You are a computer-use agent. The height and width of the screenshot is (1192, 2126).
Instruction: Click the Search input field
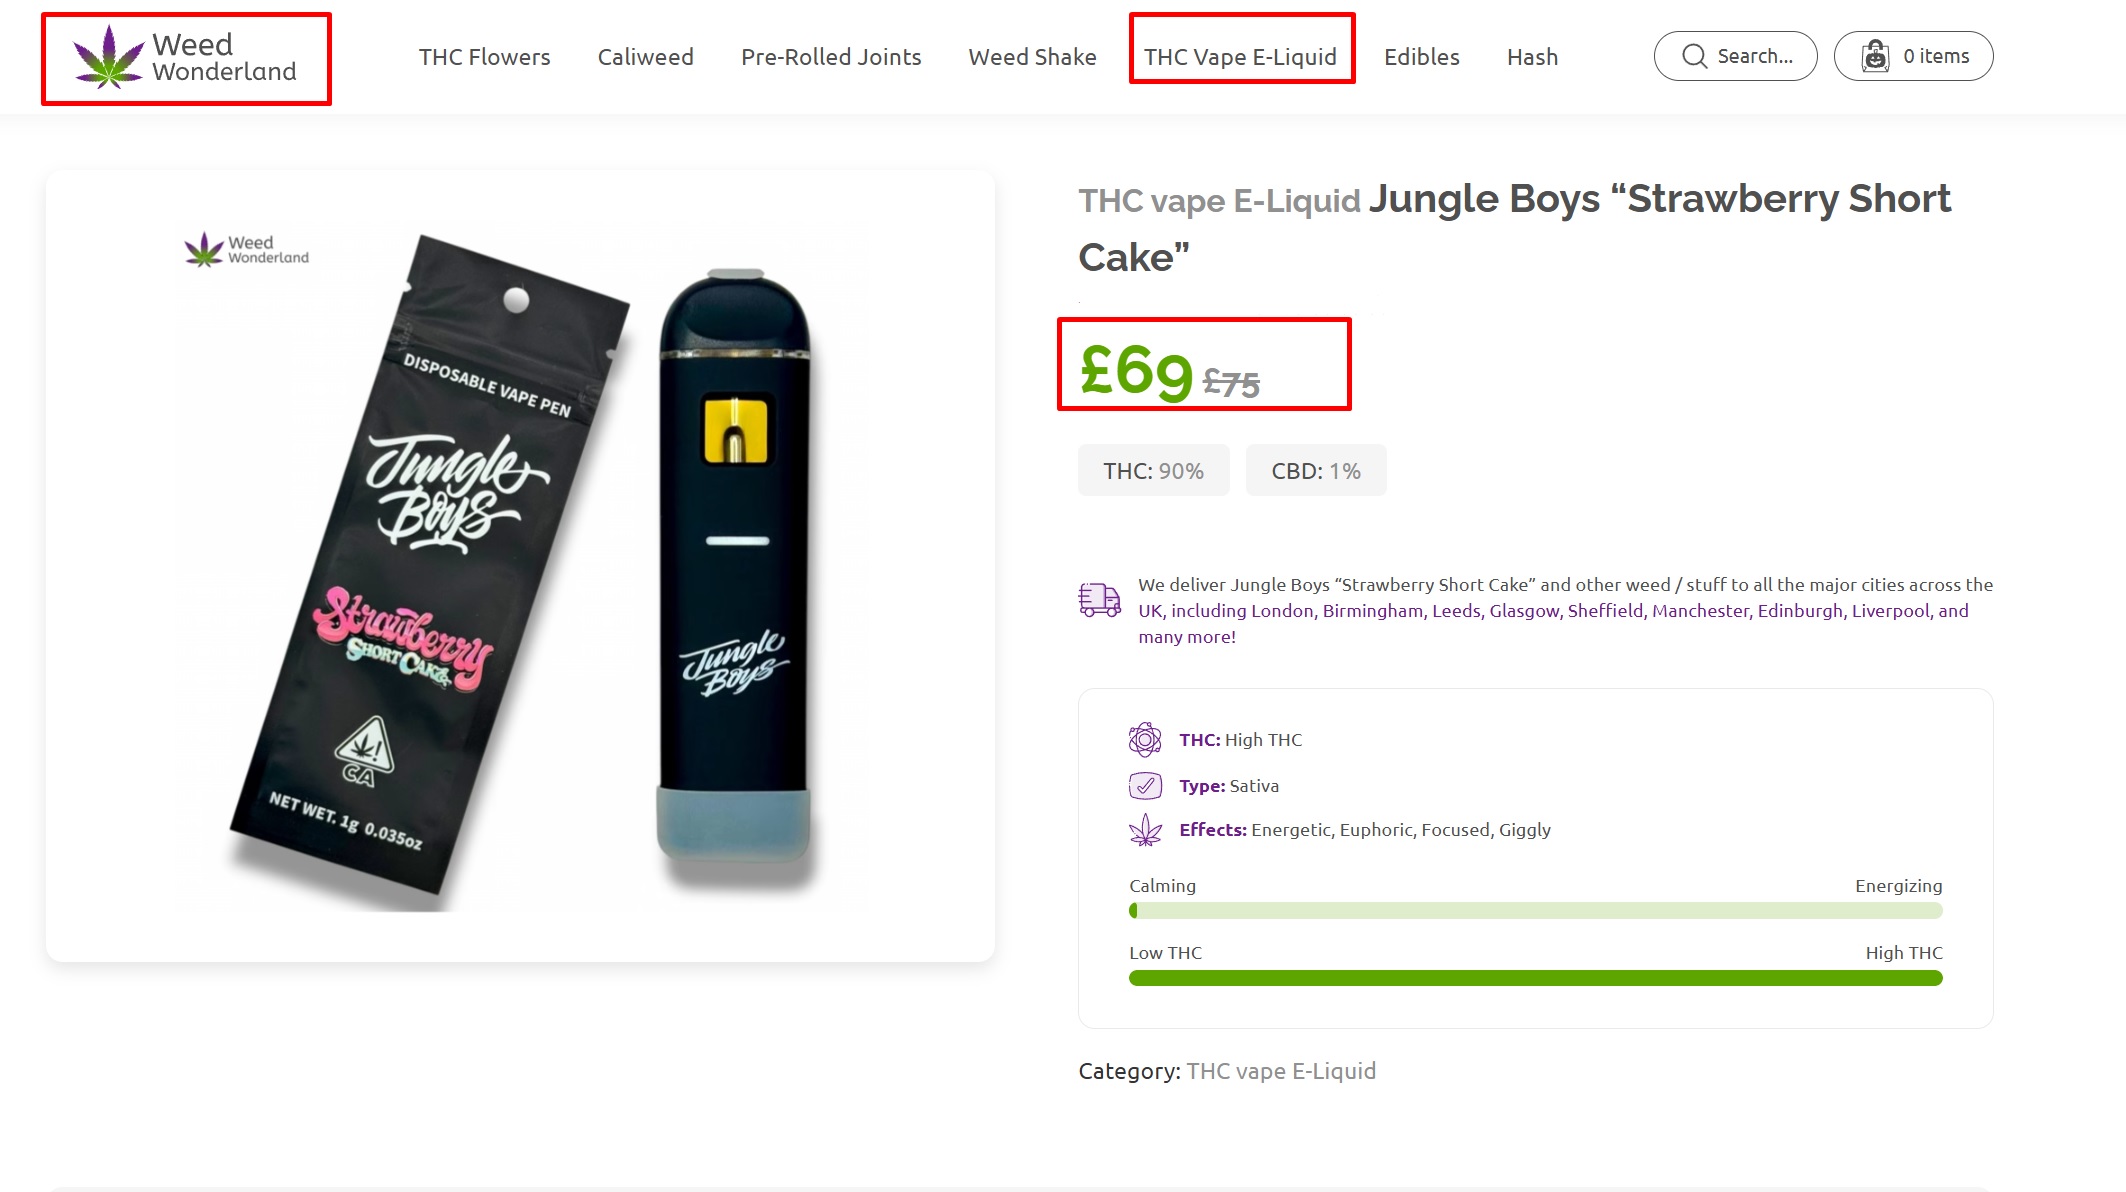click(1735, 56)
